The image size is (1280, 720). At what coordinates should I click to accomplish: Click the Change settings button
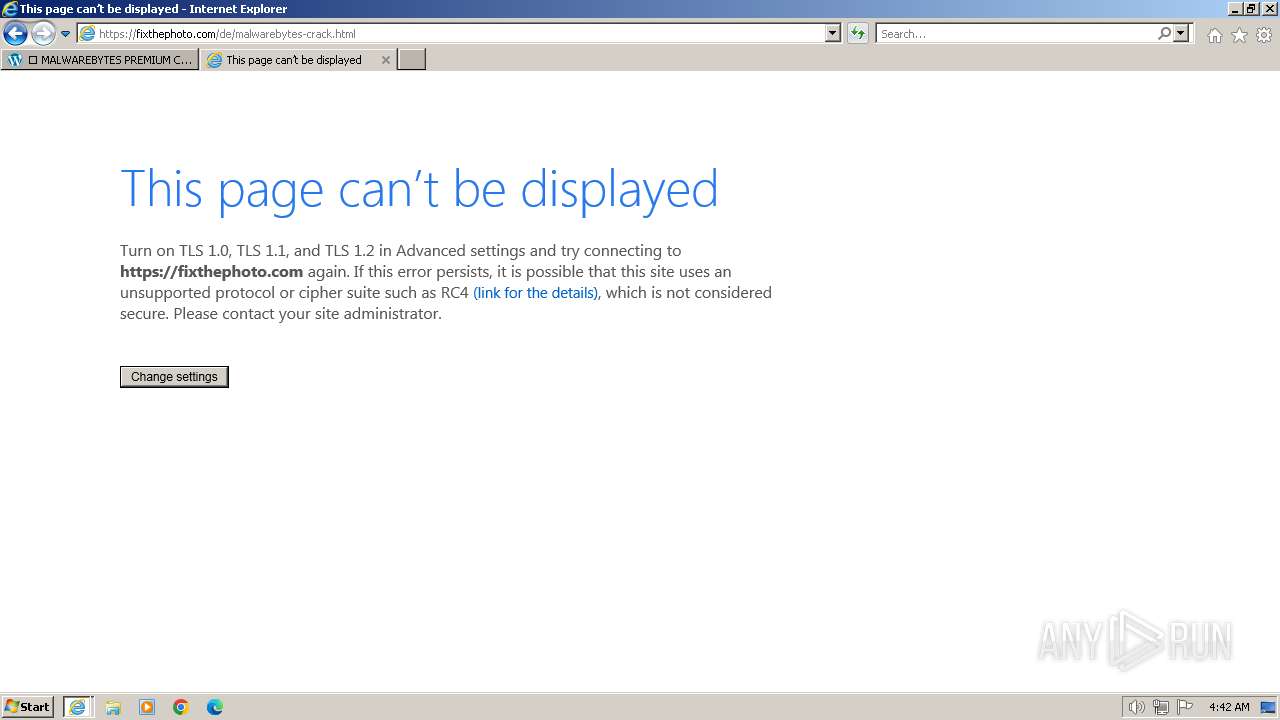click(x=174, y=377)
